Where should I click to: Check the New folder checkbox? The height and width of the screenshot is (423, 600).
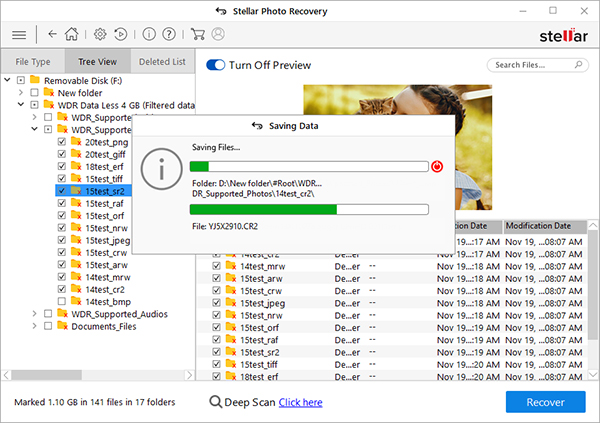point(34,93)
